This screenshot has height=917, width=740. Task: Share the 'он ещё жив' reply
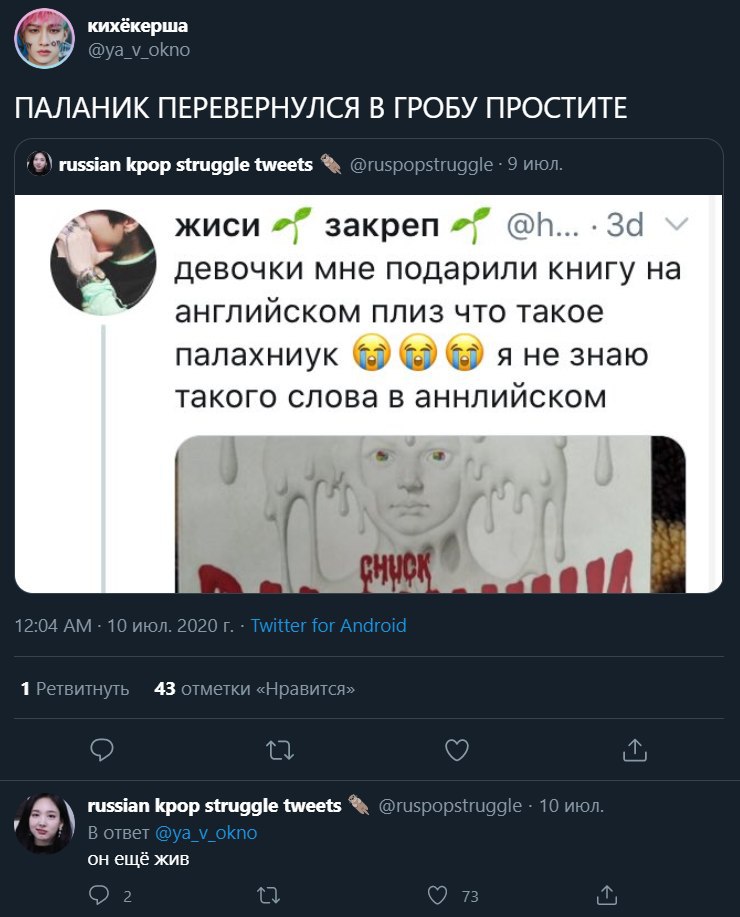pos(607,894)
